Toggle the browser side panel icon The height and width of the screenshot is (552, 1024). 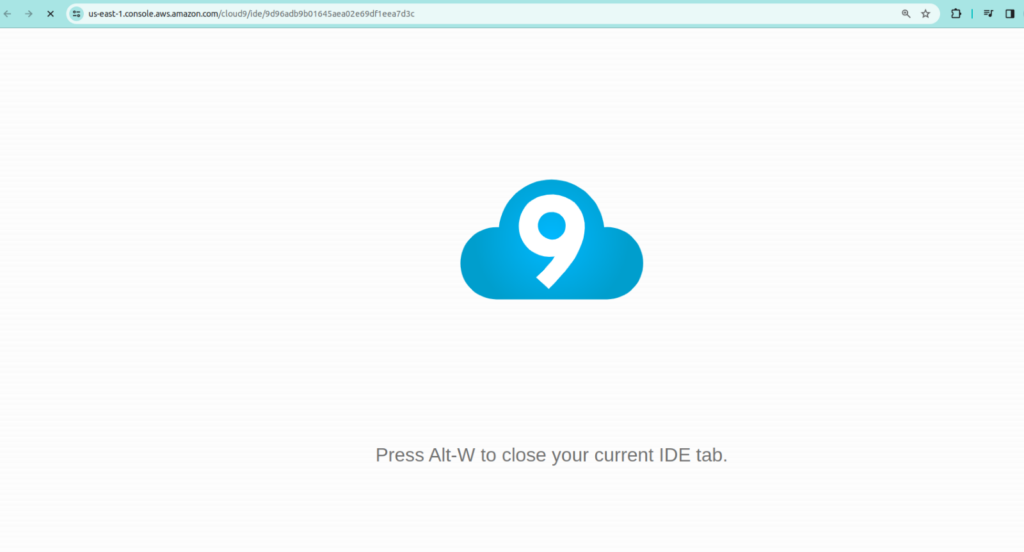point(1010,14)
